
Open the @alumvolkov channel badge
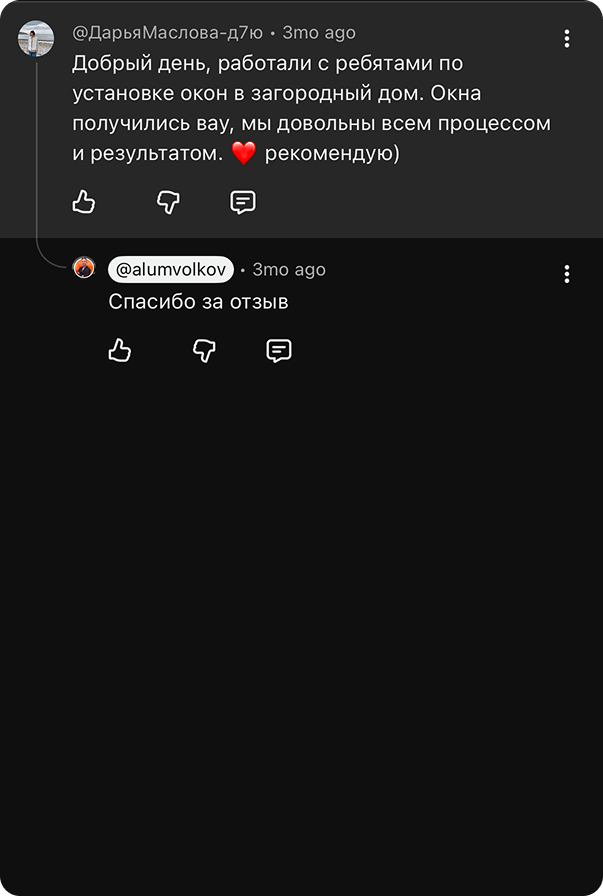point(171,270)
